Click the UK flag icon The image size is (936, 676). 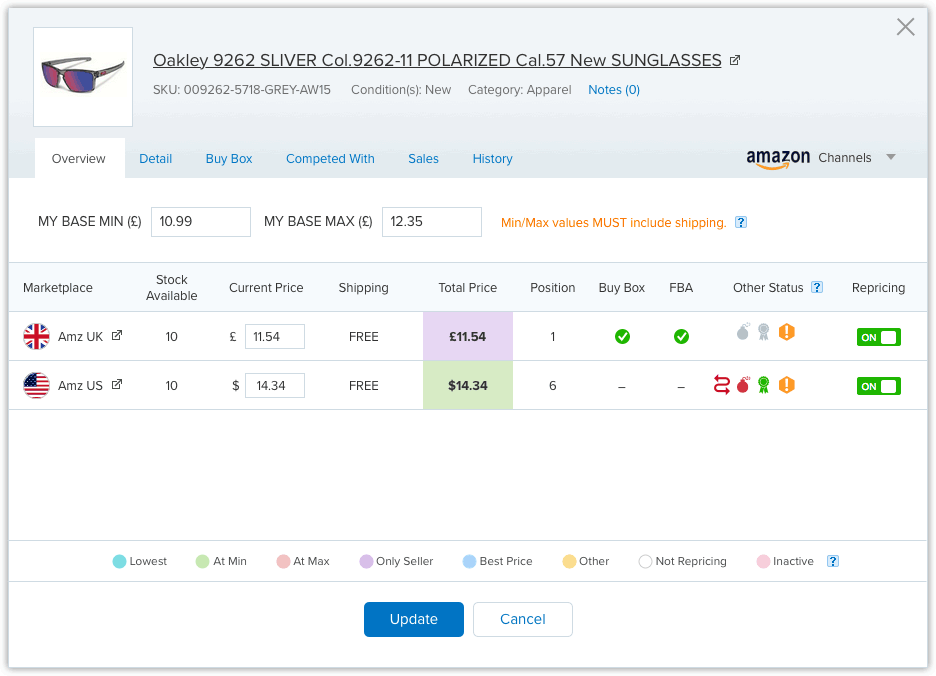tap(36, 336)
